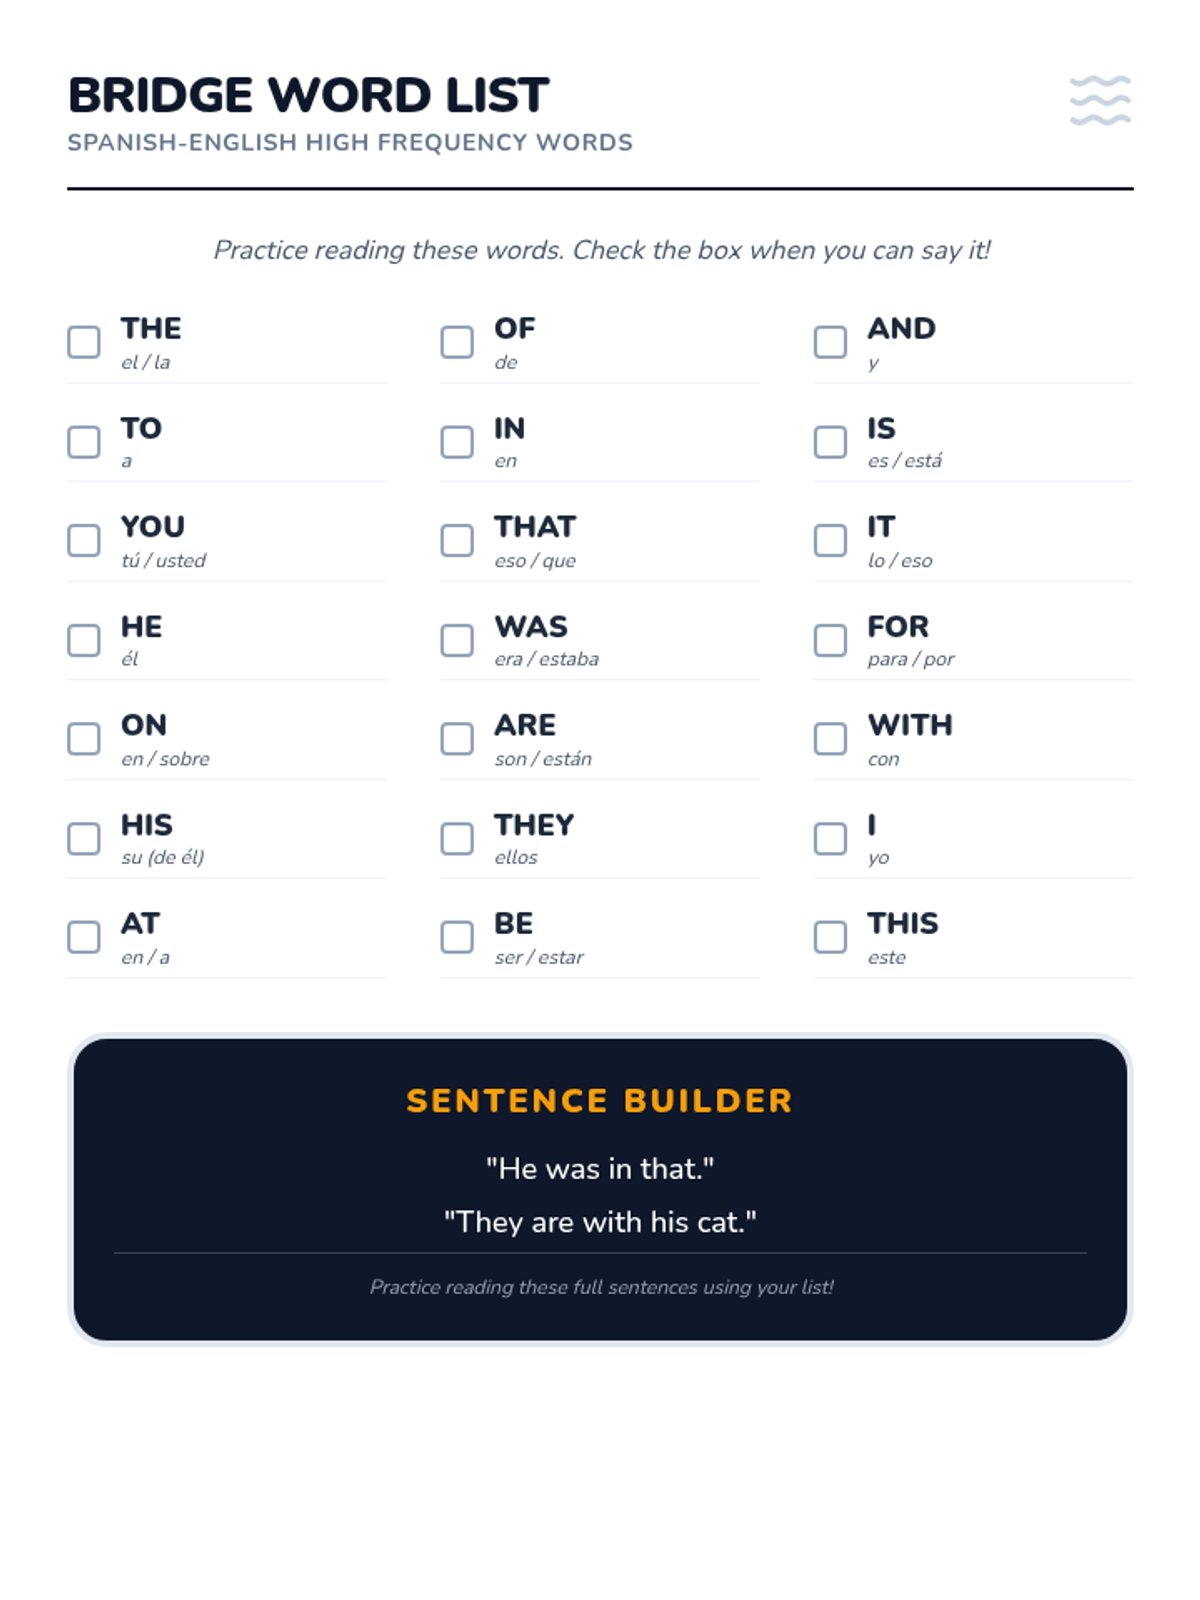This screenshot has height=1600, width=1200.
Task: Check the box for THE
Action: 84,342
